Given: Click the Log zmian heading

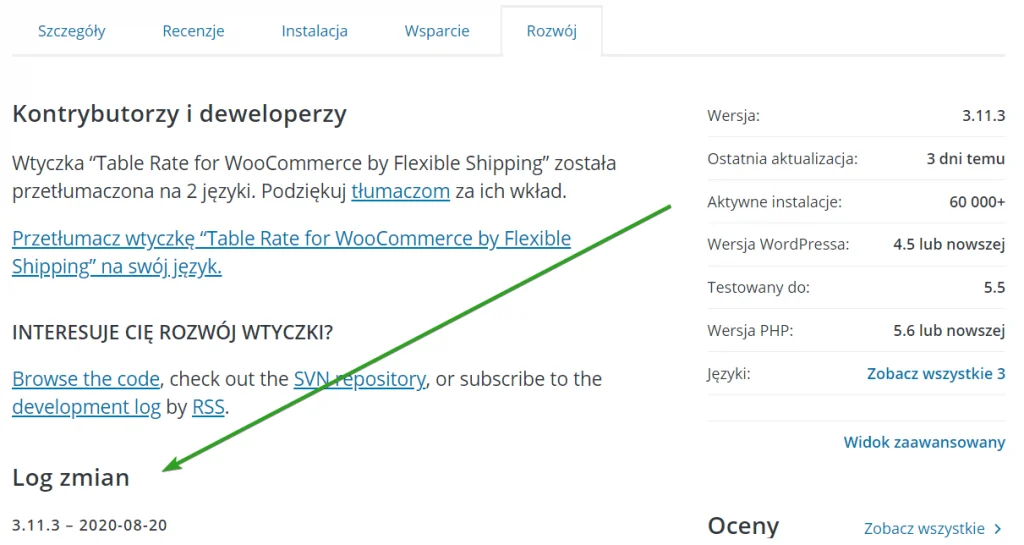Looking at the screenshot, I should (71, 478).
